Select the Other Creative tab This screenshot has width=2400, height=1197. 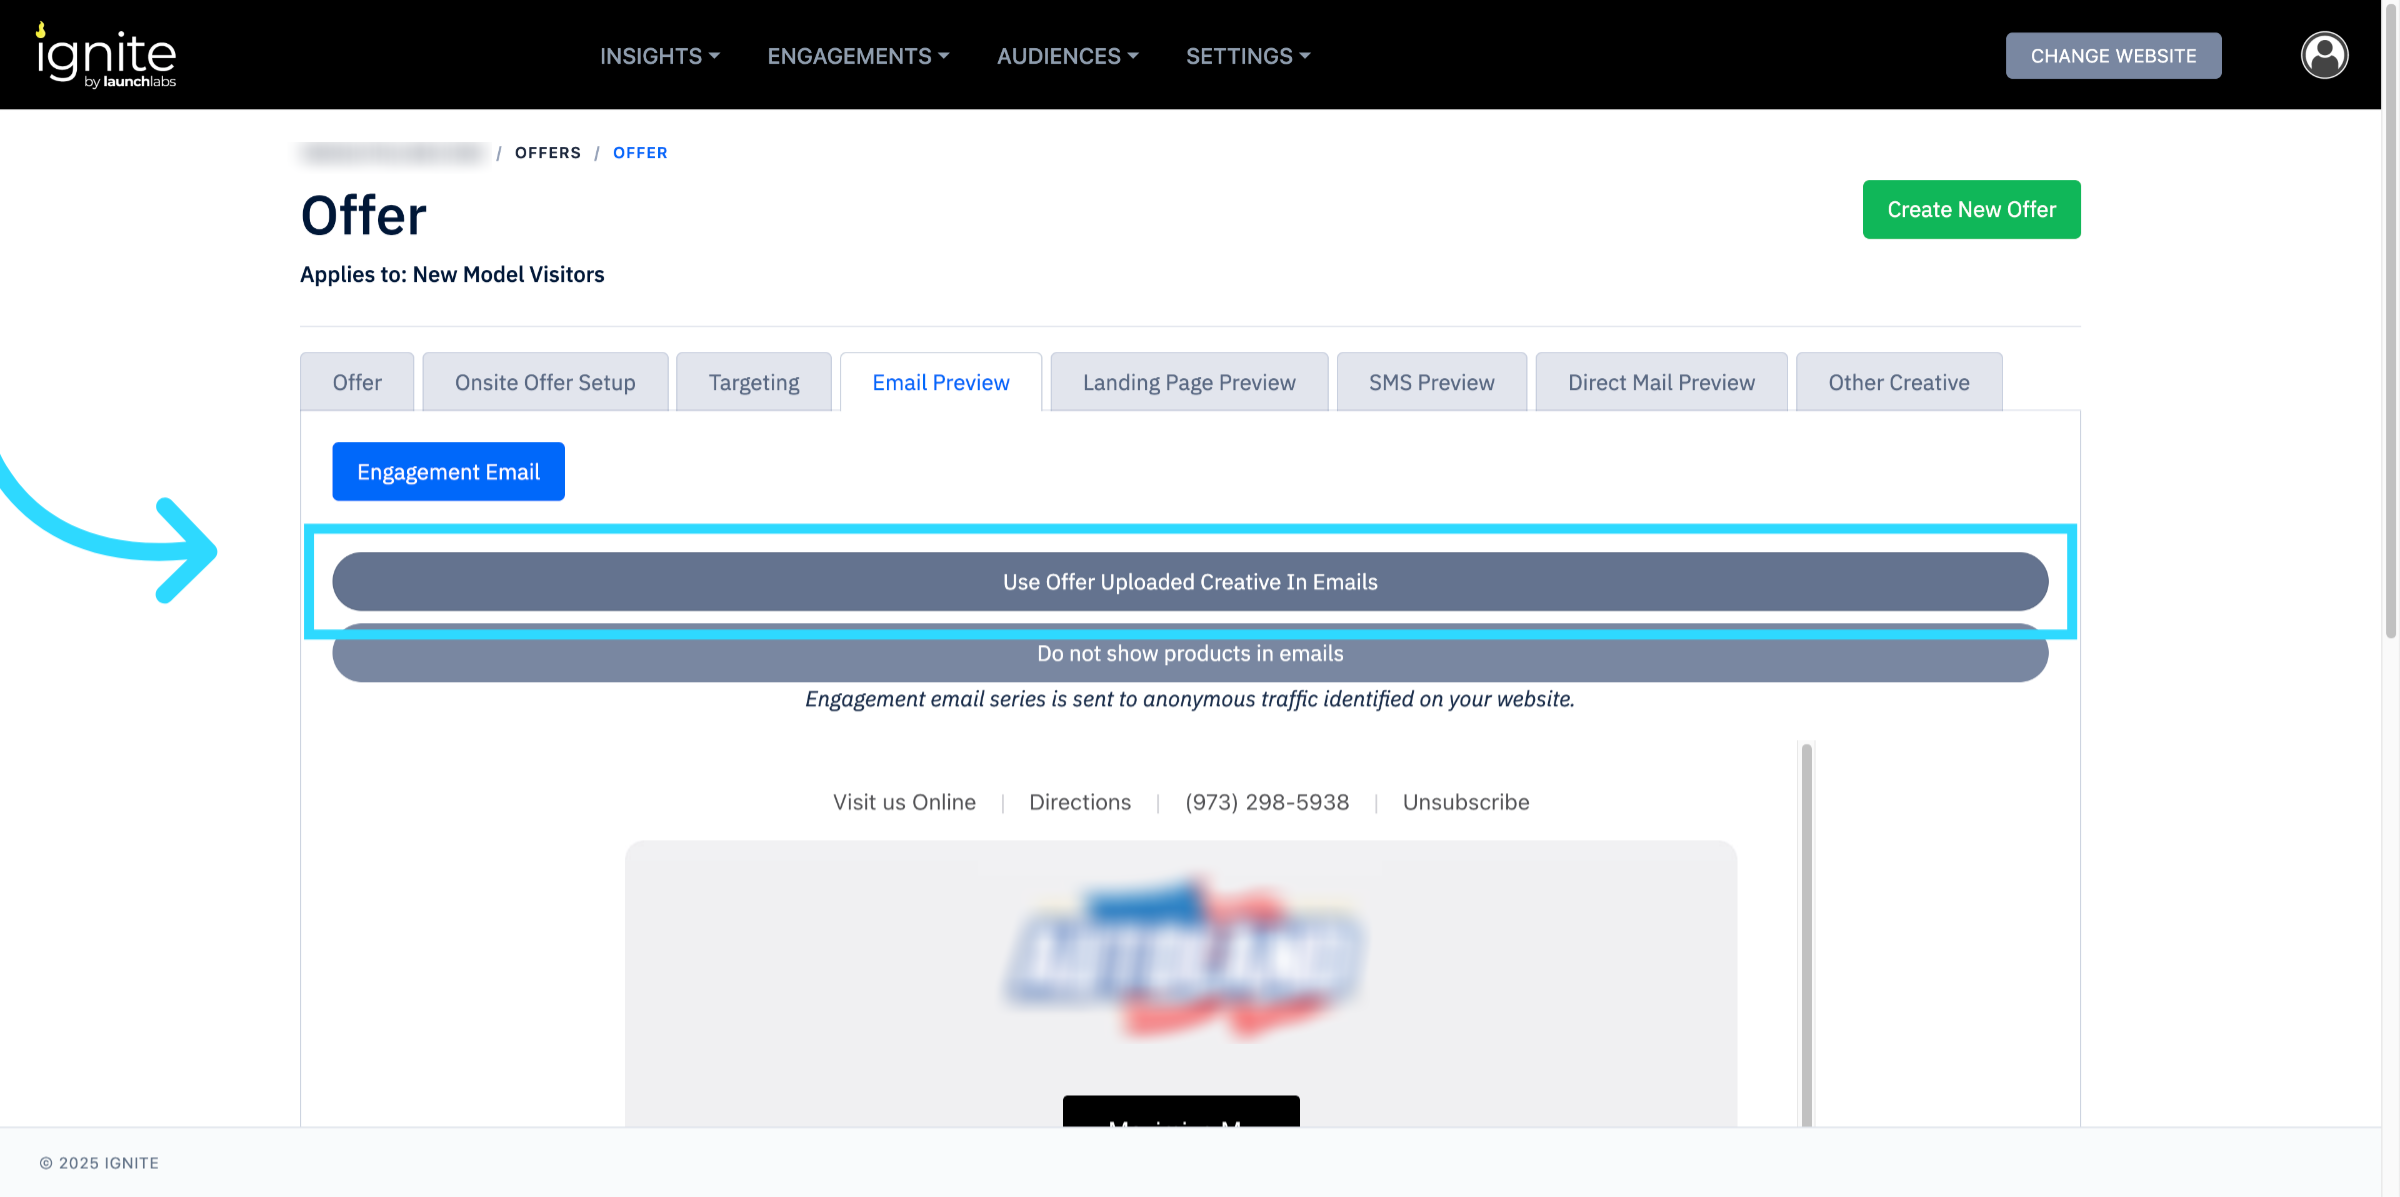[1898, 383]
